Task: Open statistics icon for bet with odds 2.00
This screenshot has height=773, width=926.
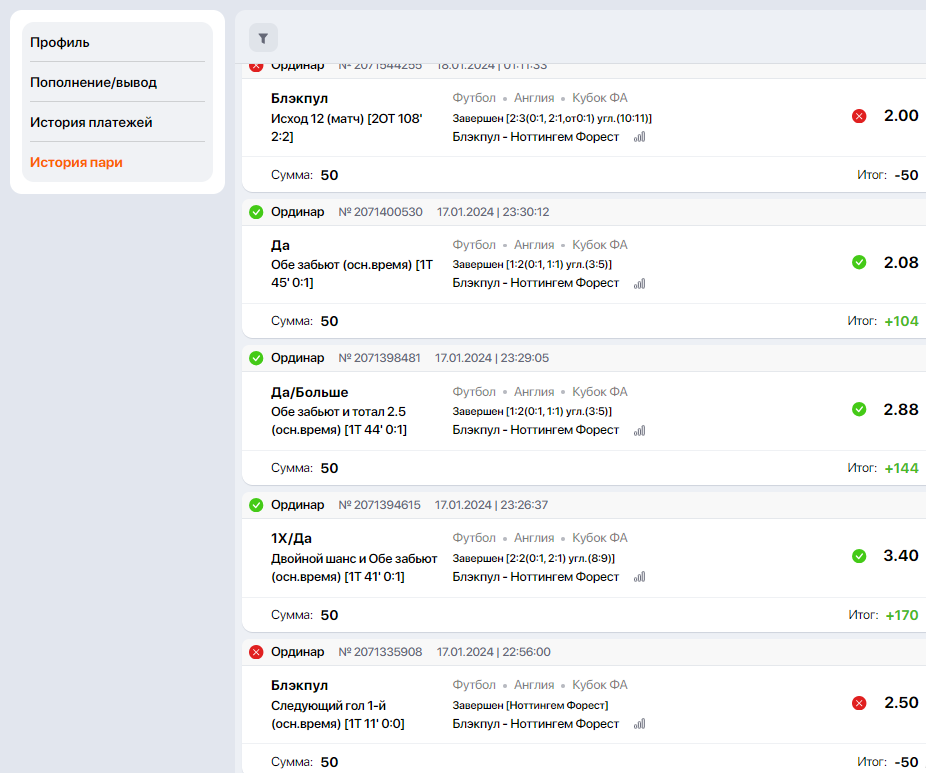Action: point(640,137)
